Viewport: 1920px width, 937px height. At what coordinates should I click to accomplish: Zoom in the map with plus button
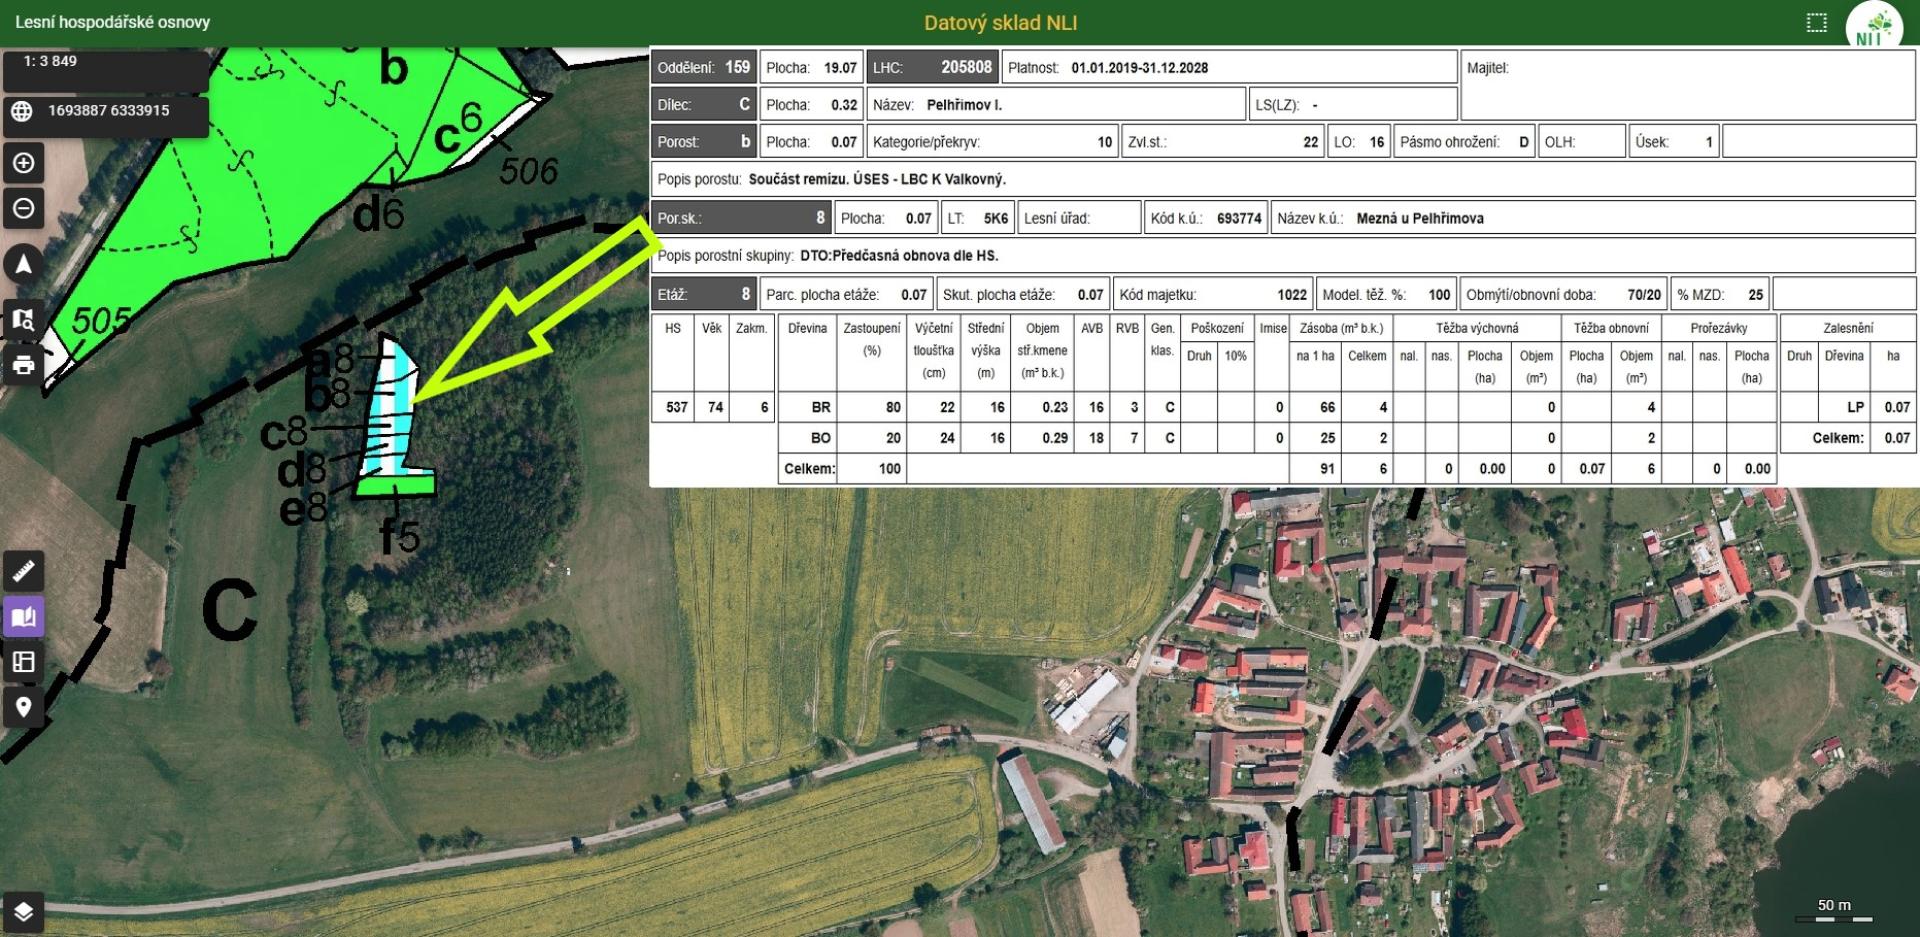coord(24,163)
